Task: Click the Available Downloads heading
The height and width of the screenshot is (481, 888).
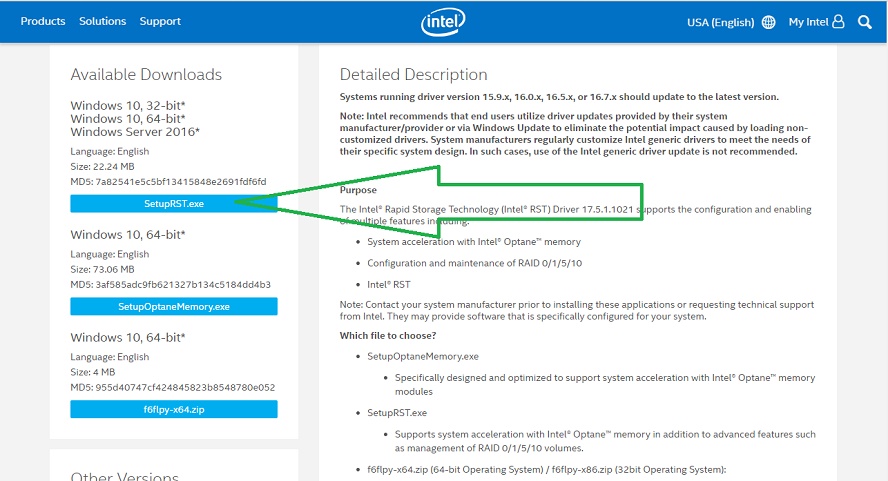Action: (x=146, y=74)
